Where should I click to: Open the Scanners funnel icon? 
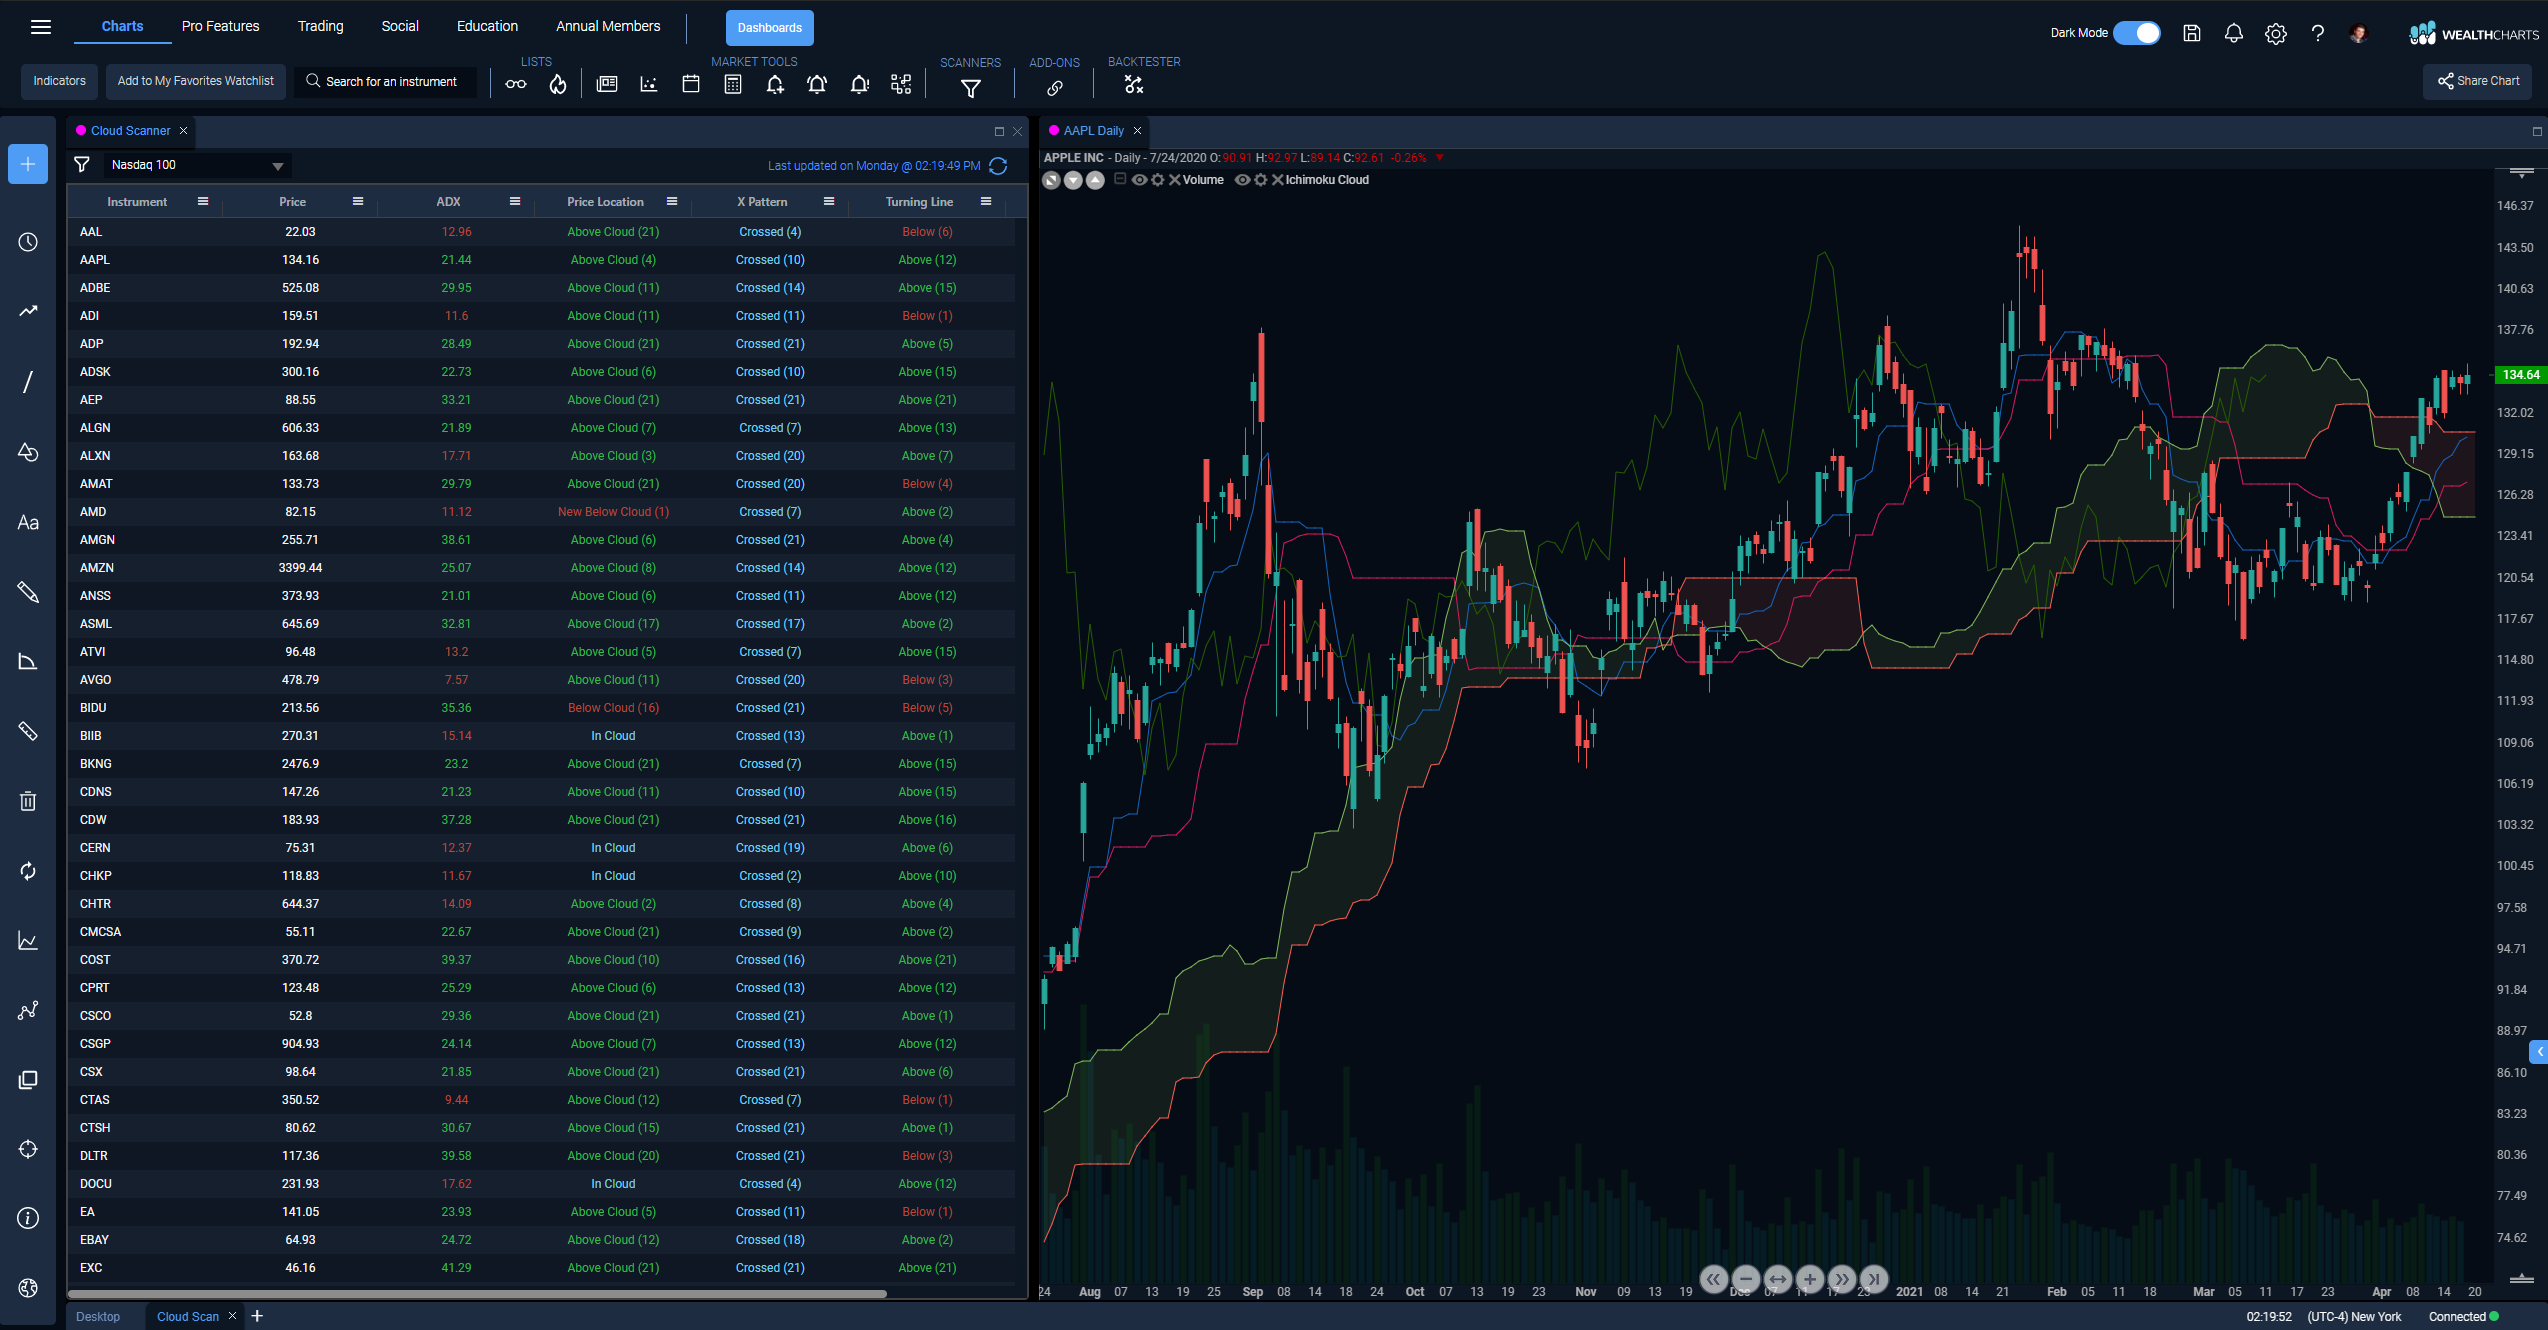(970, 88)
